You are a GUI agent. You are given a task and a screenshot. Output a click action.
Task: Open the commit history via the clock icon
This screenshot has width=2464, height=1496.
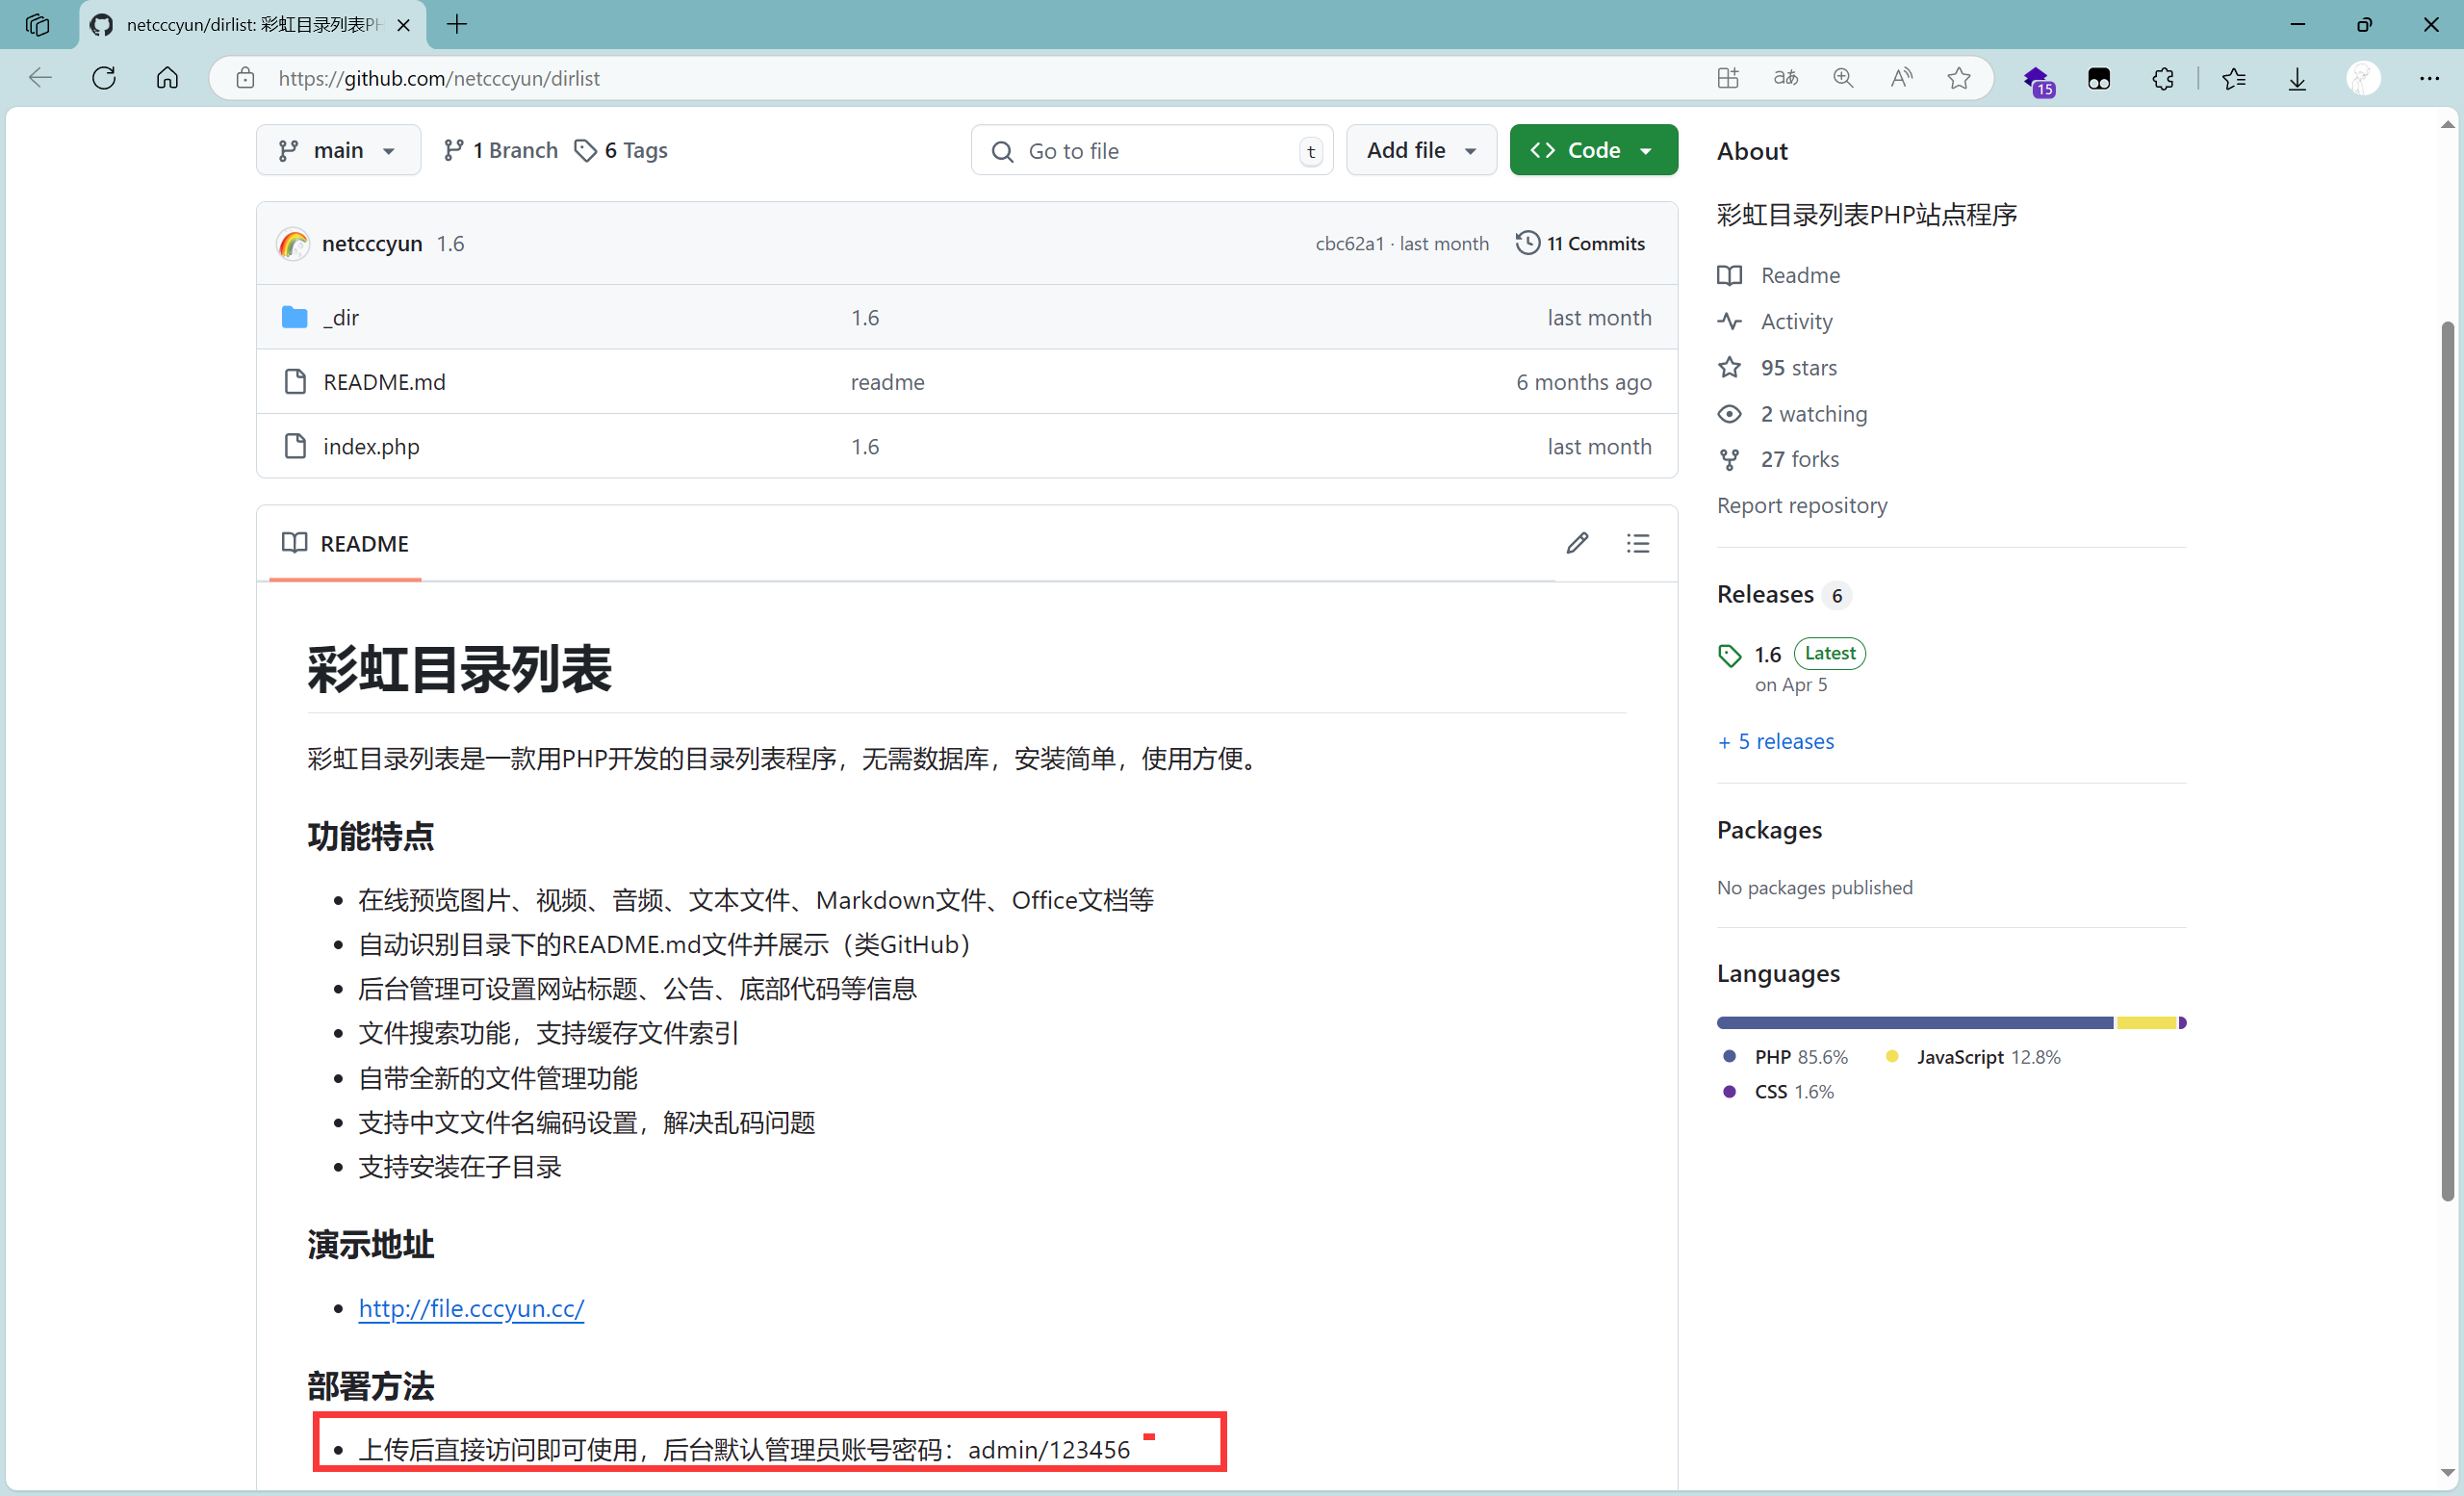tap(1527, 243)
